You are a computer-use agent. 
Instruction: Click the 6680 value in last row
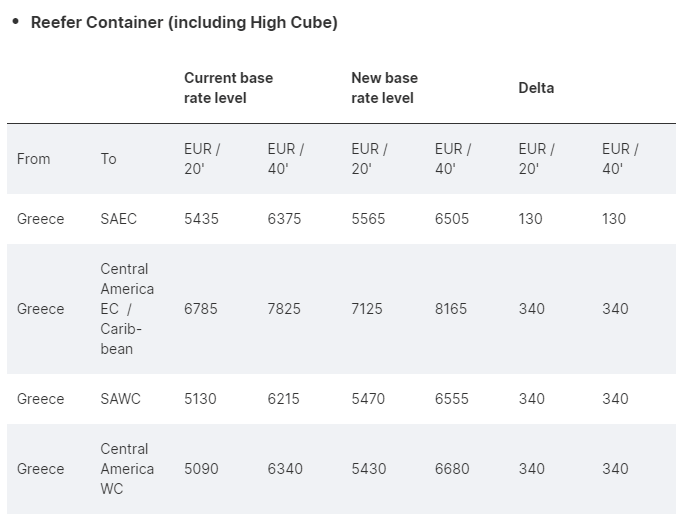pos(451,469)
